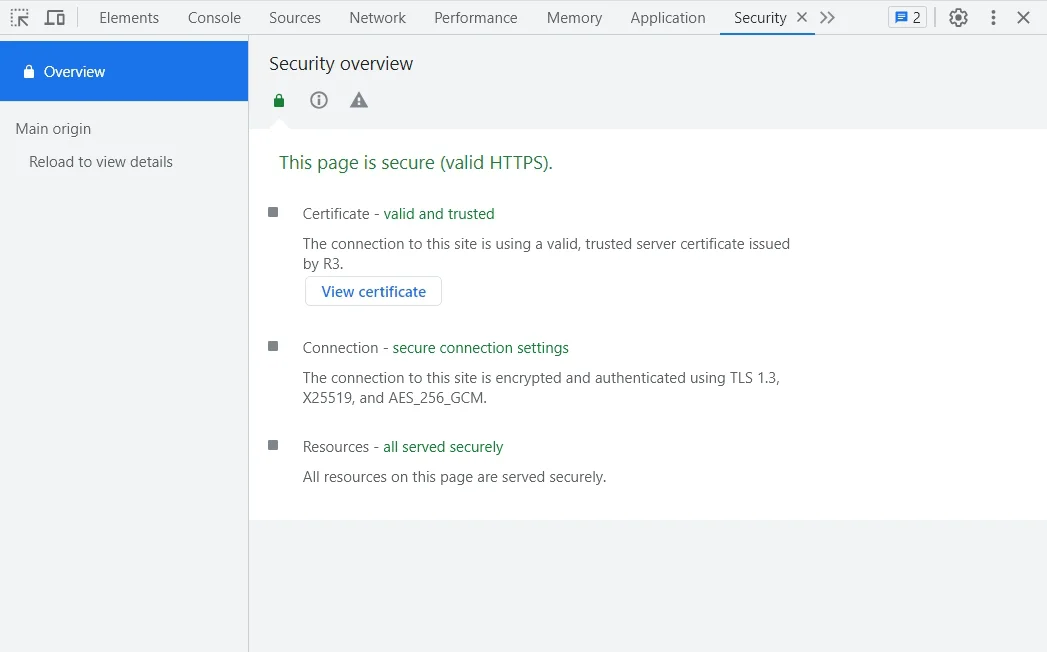Switch to the Elements tab
This screenshot has height=652, width=1047.
click(129, 18)
